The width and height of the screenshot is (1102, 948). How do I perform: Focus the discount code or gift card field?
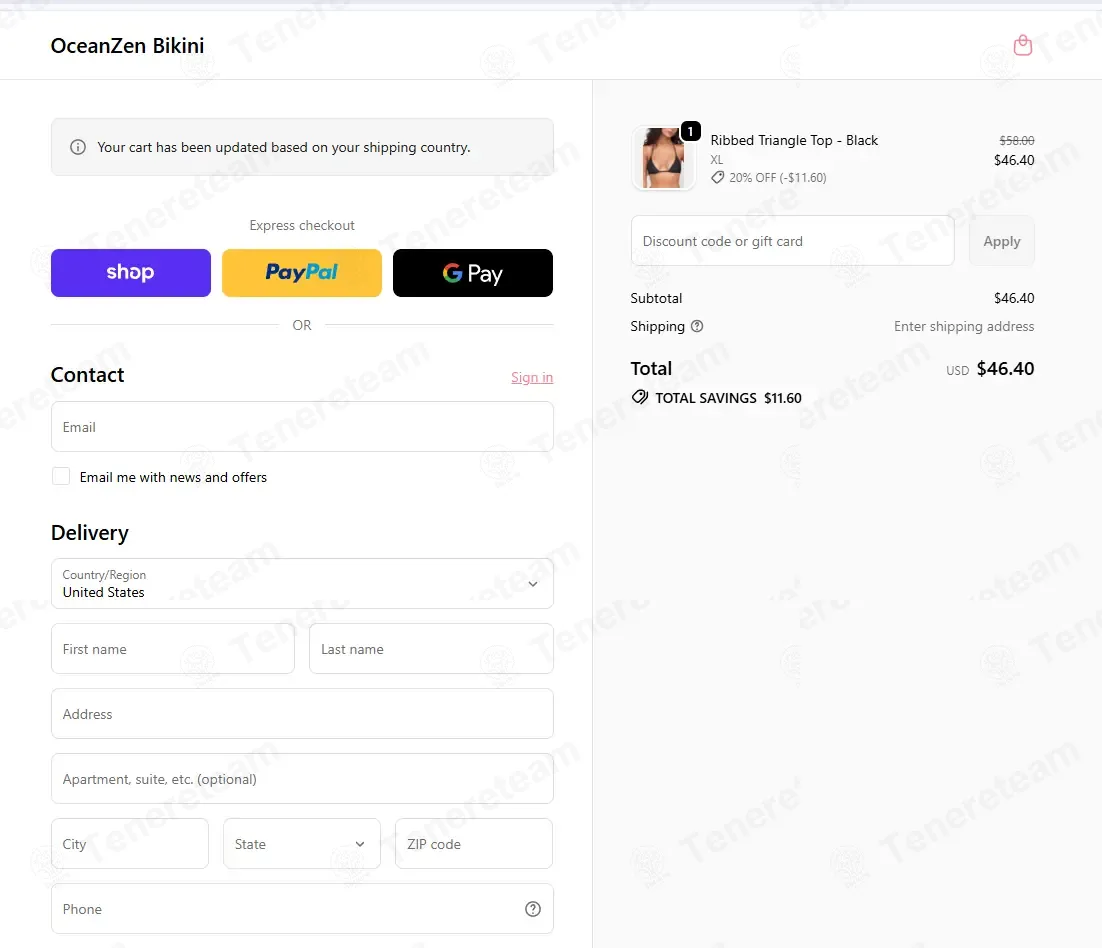[x=792, y=241]
